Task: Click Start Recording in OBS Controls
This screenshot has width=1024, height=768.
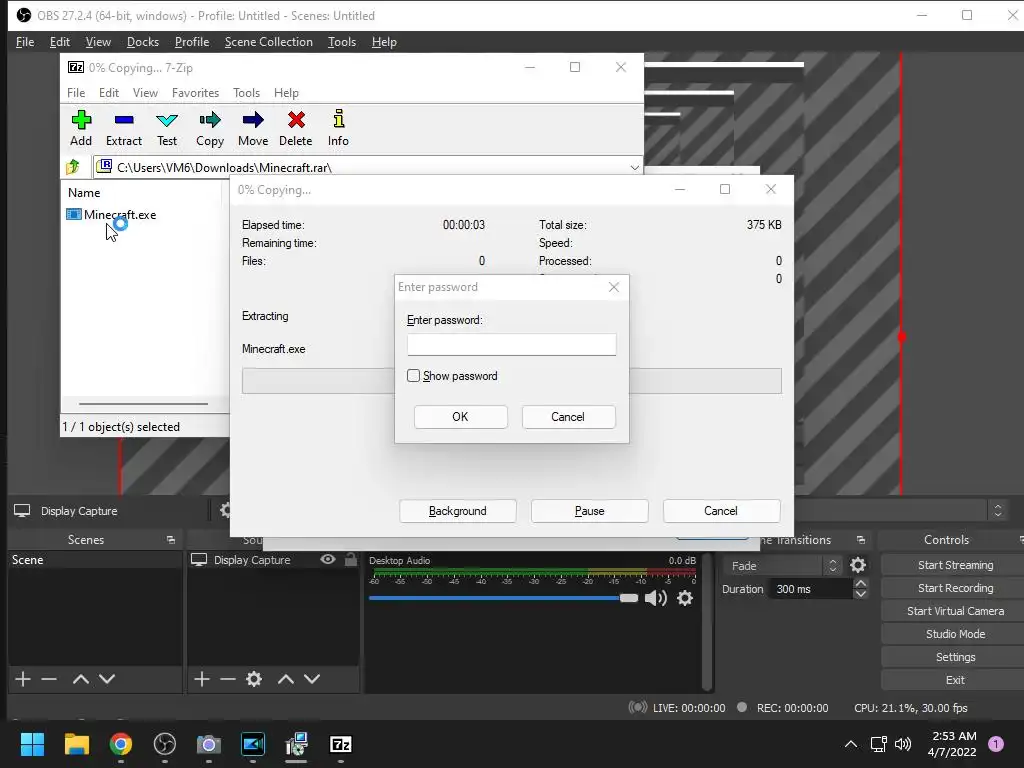Action: point(955,588)
